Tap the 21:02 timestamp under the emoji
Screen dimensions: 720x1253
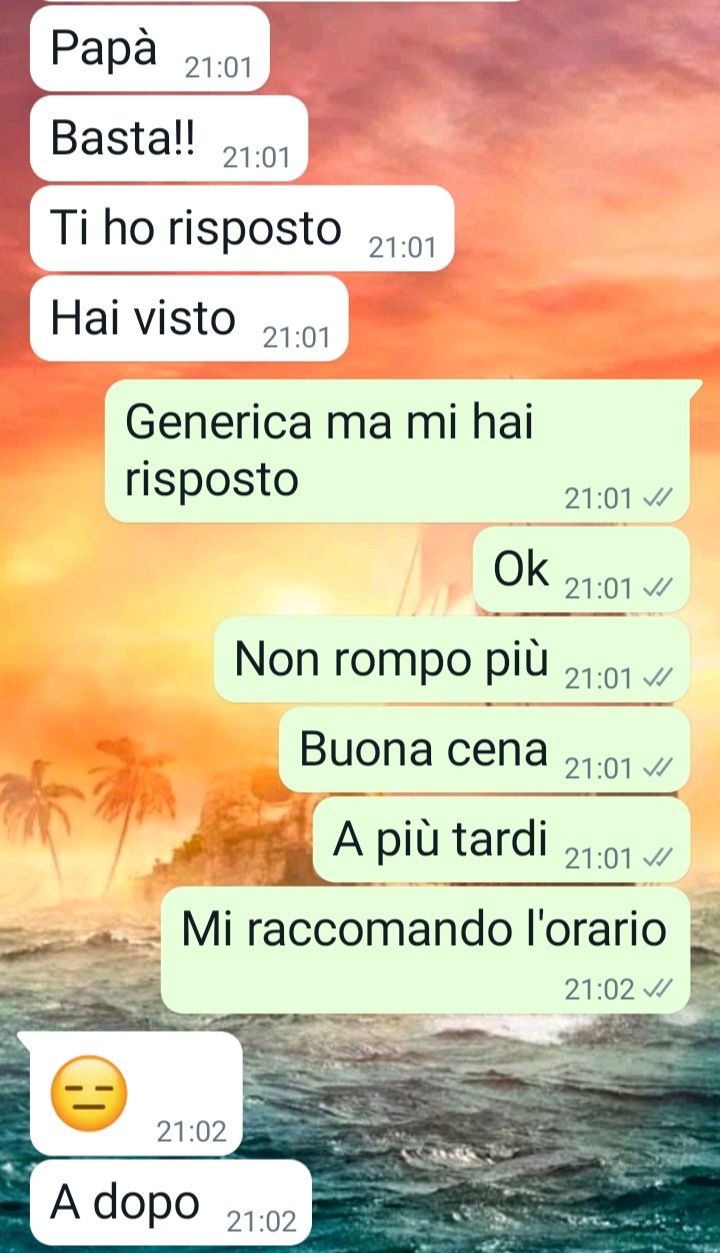click(x=192, y=1132)
